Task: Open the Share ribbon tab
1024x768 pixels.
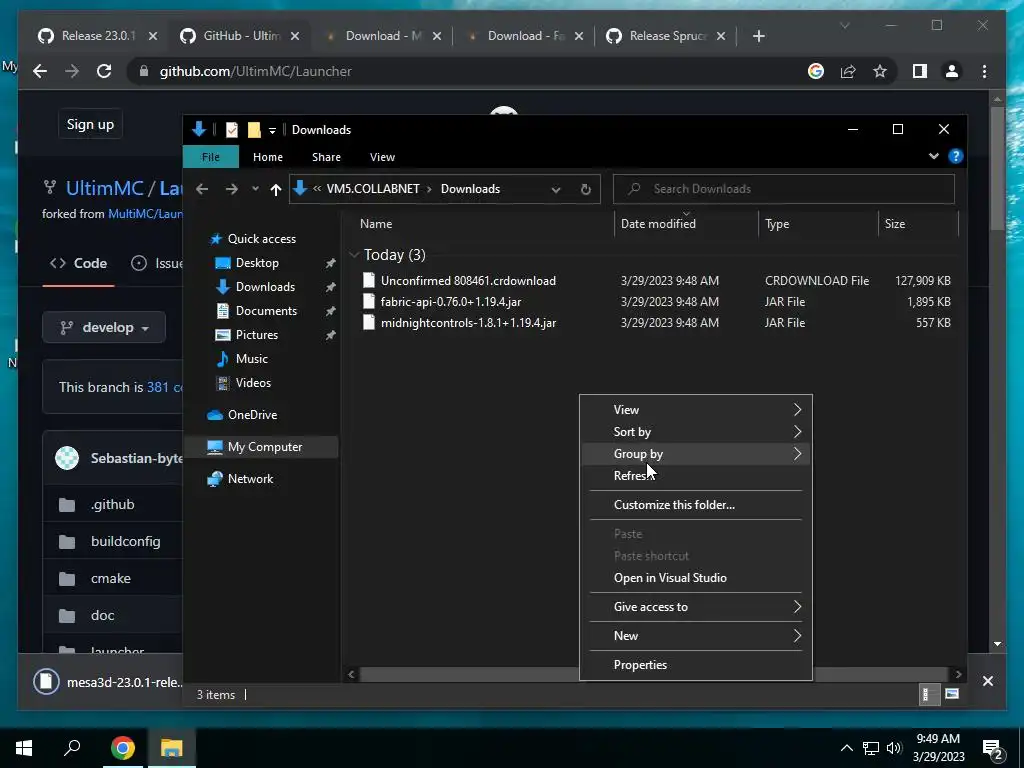Action: coord(327,157)
